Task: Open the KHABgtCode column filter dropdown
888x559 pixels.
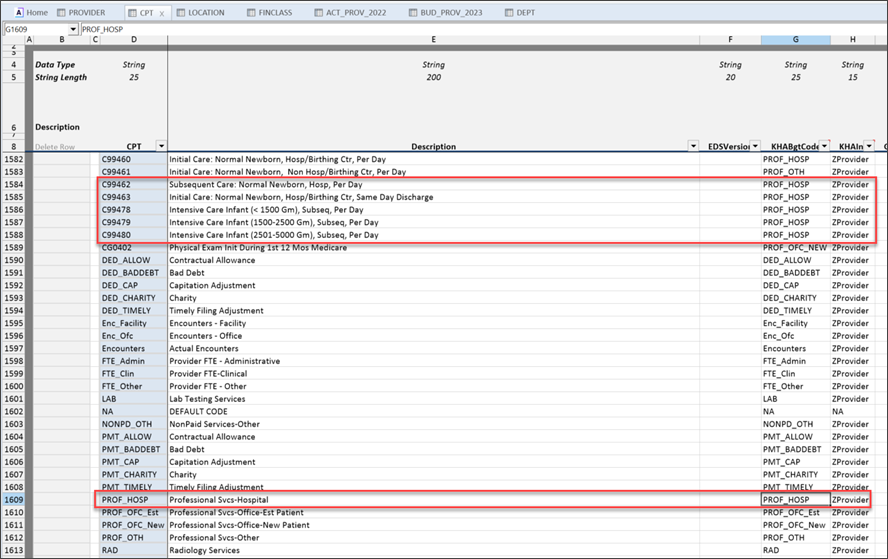Action: (824, 147)
